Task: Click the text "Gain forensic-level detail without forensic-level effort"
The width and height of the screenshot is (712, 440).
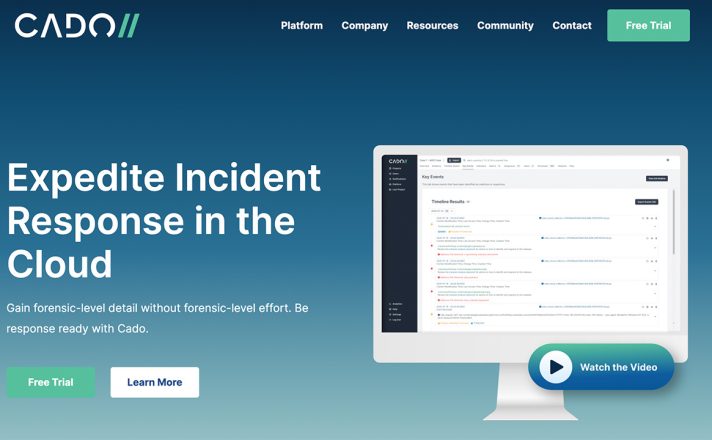Action: pyautogui.click(x=148, y=308)
